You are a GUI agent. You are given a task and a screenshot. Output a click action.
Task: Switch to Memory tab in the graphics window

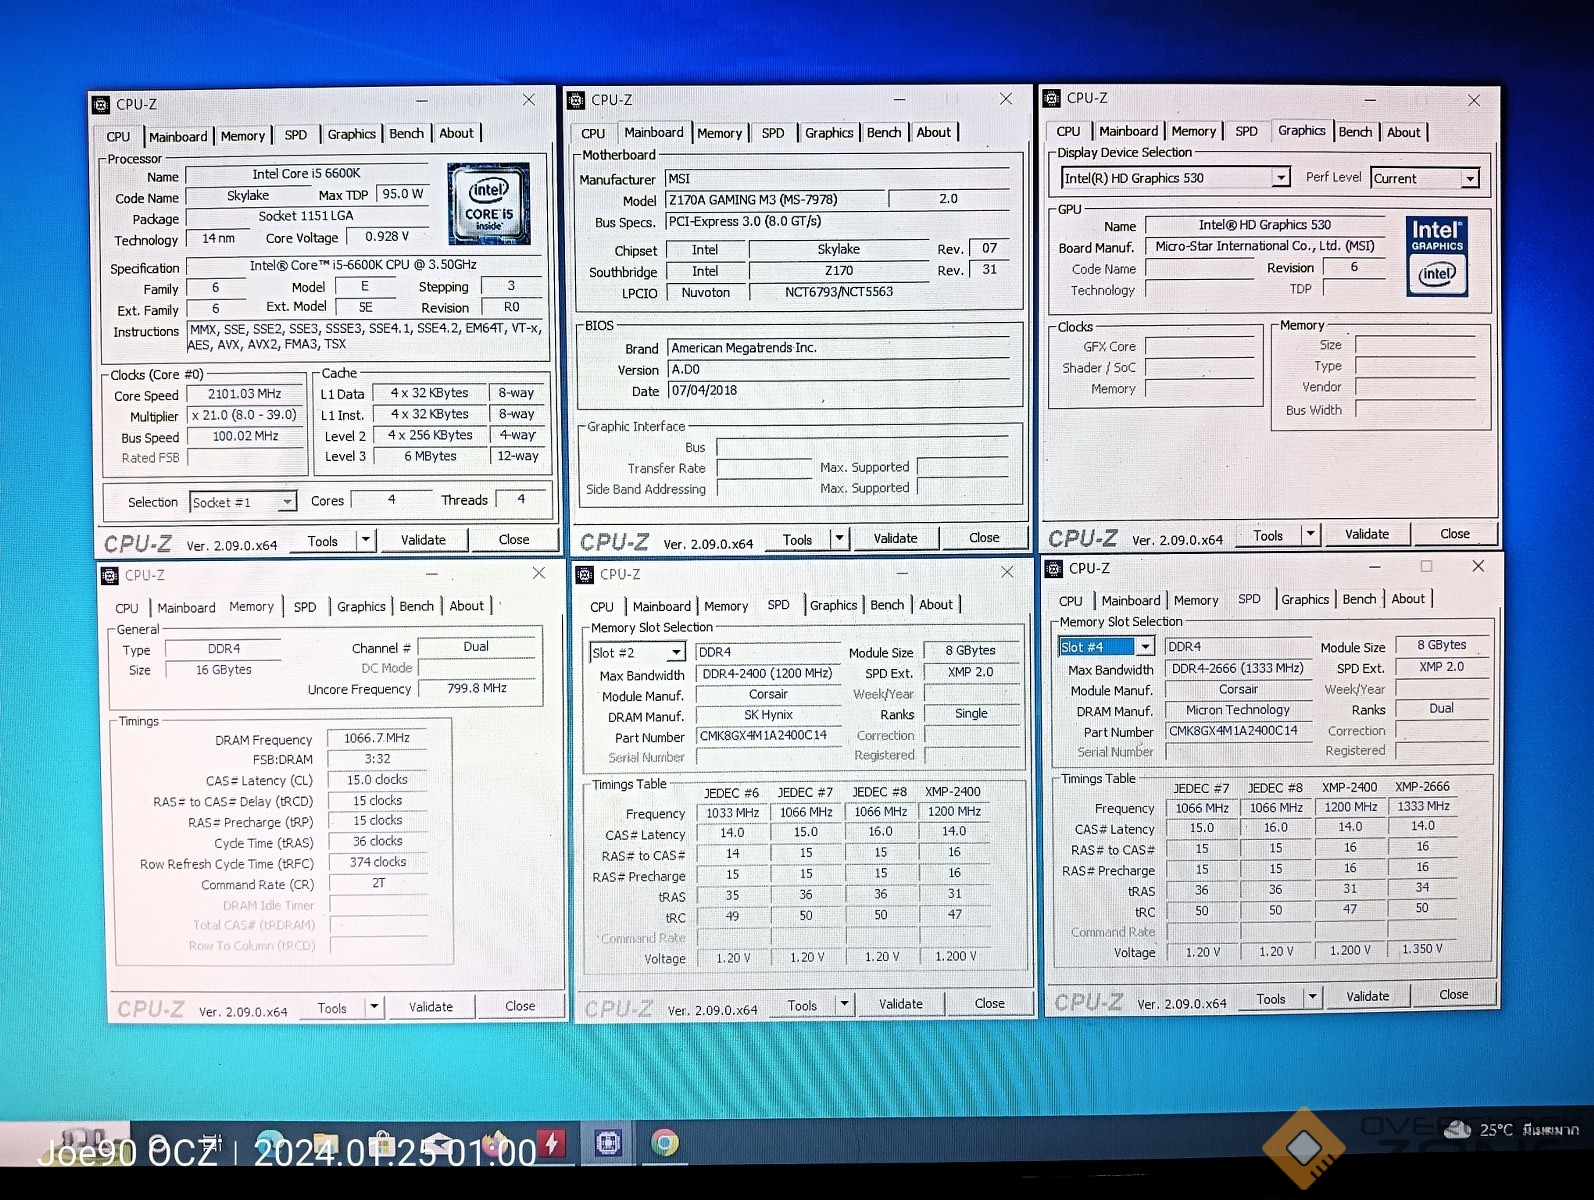[1193, 131]
